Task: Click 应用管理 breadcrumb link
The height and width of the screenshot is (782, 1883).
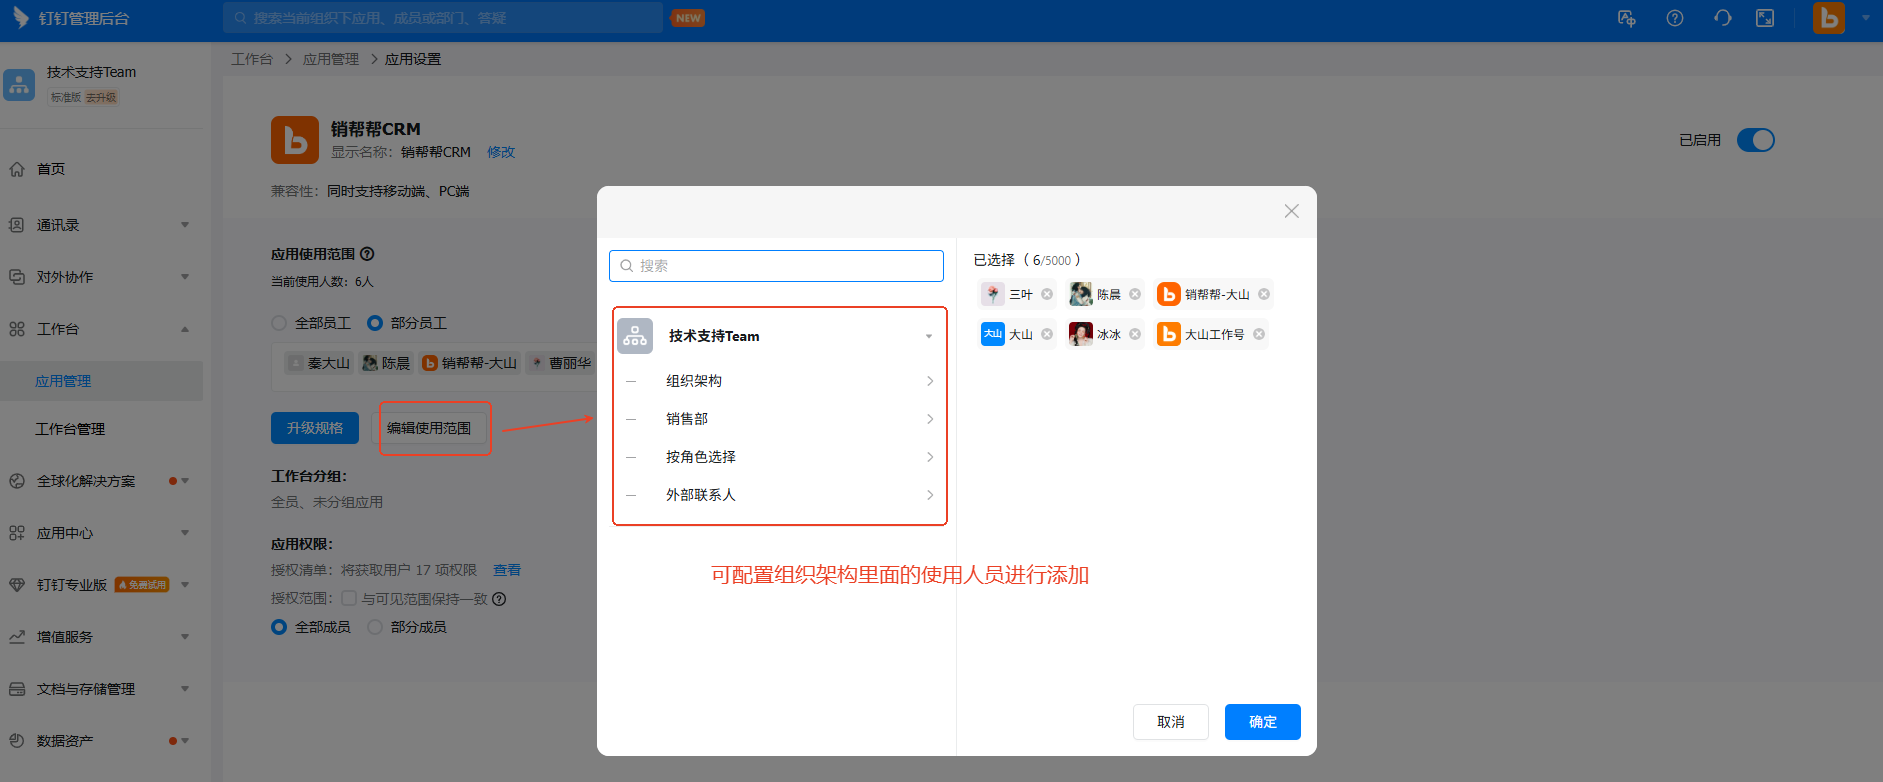Action: point(331,59)
